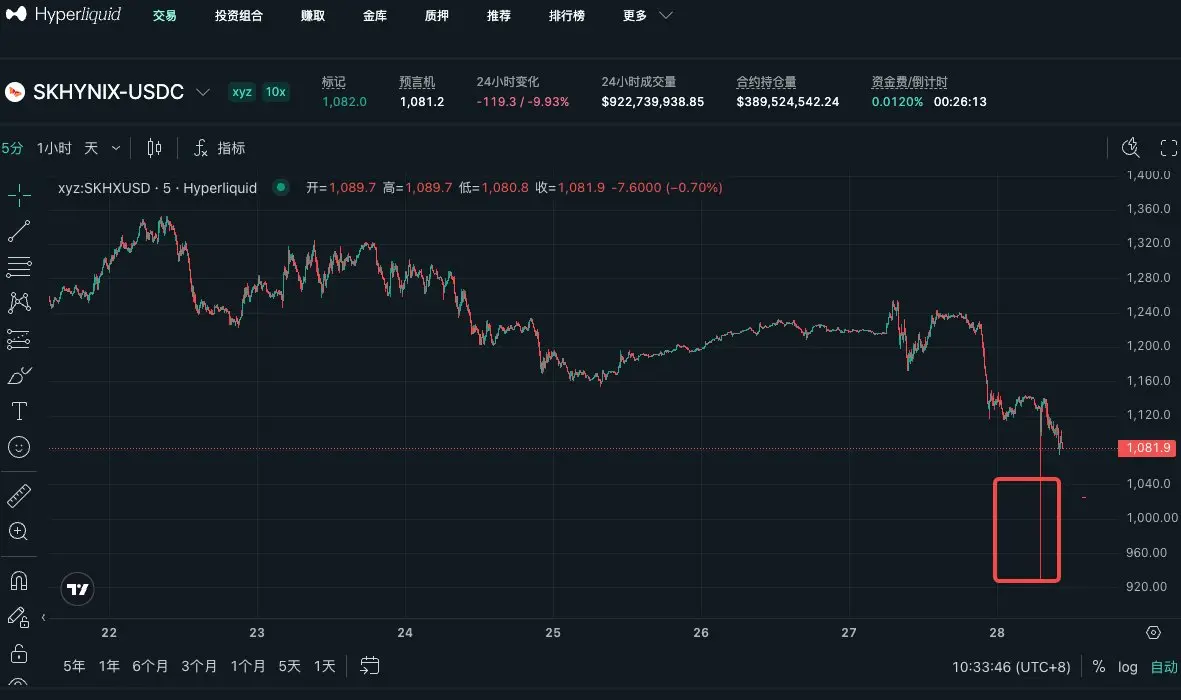Select the ruler measure tool
This screenshot has height=700, width=1181.
tap(19, 495)
